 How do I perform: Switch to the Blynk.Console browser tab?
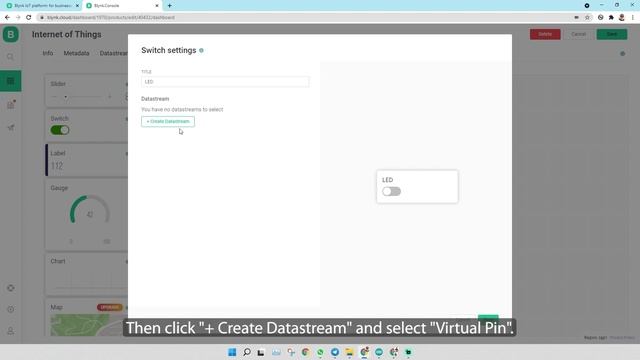coord(122,6)
